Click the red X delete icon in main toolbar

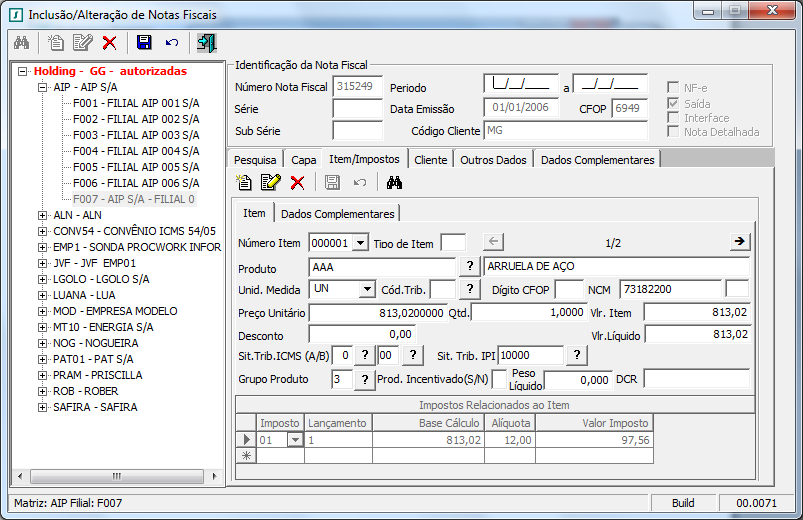coord(109,42)
